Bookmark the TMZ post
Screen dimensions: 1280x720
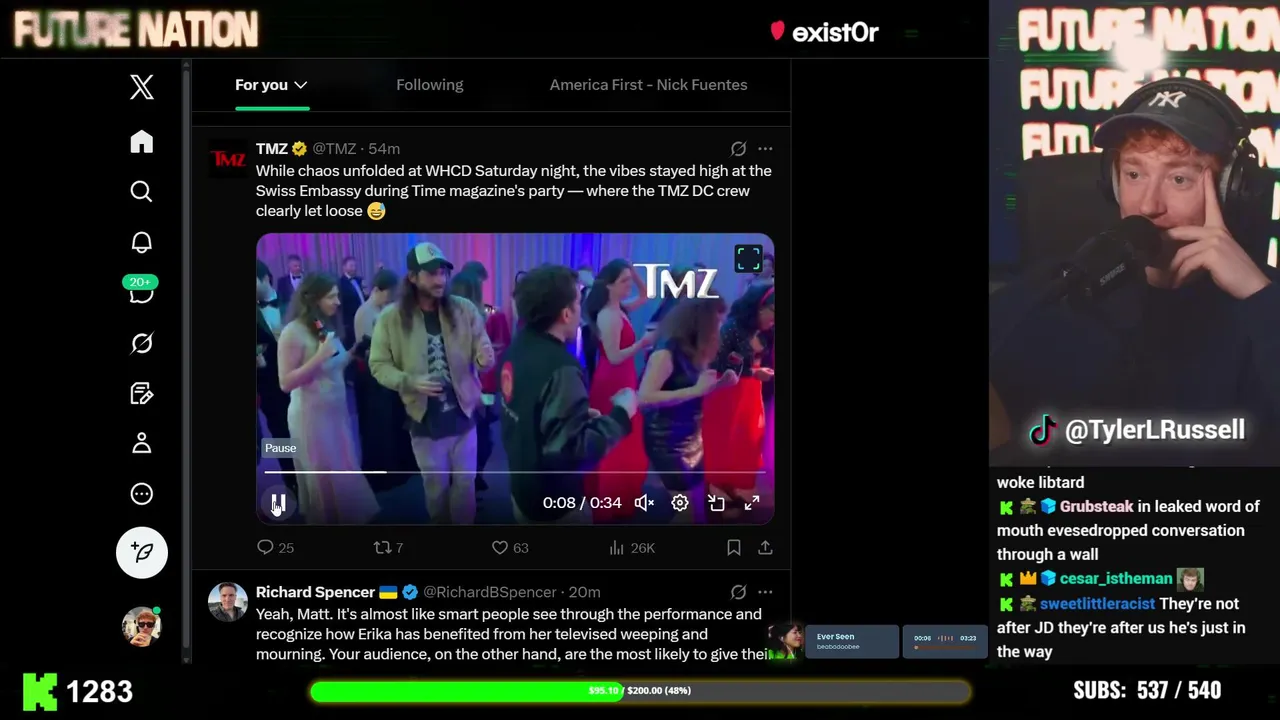click(x=734, y=547)
